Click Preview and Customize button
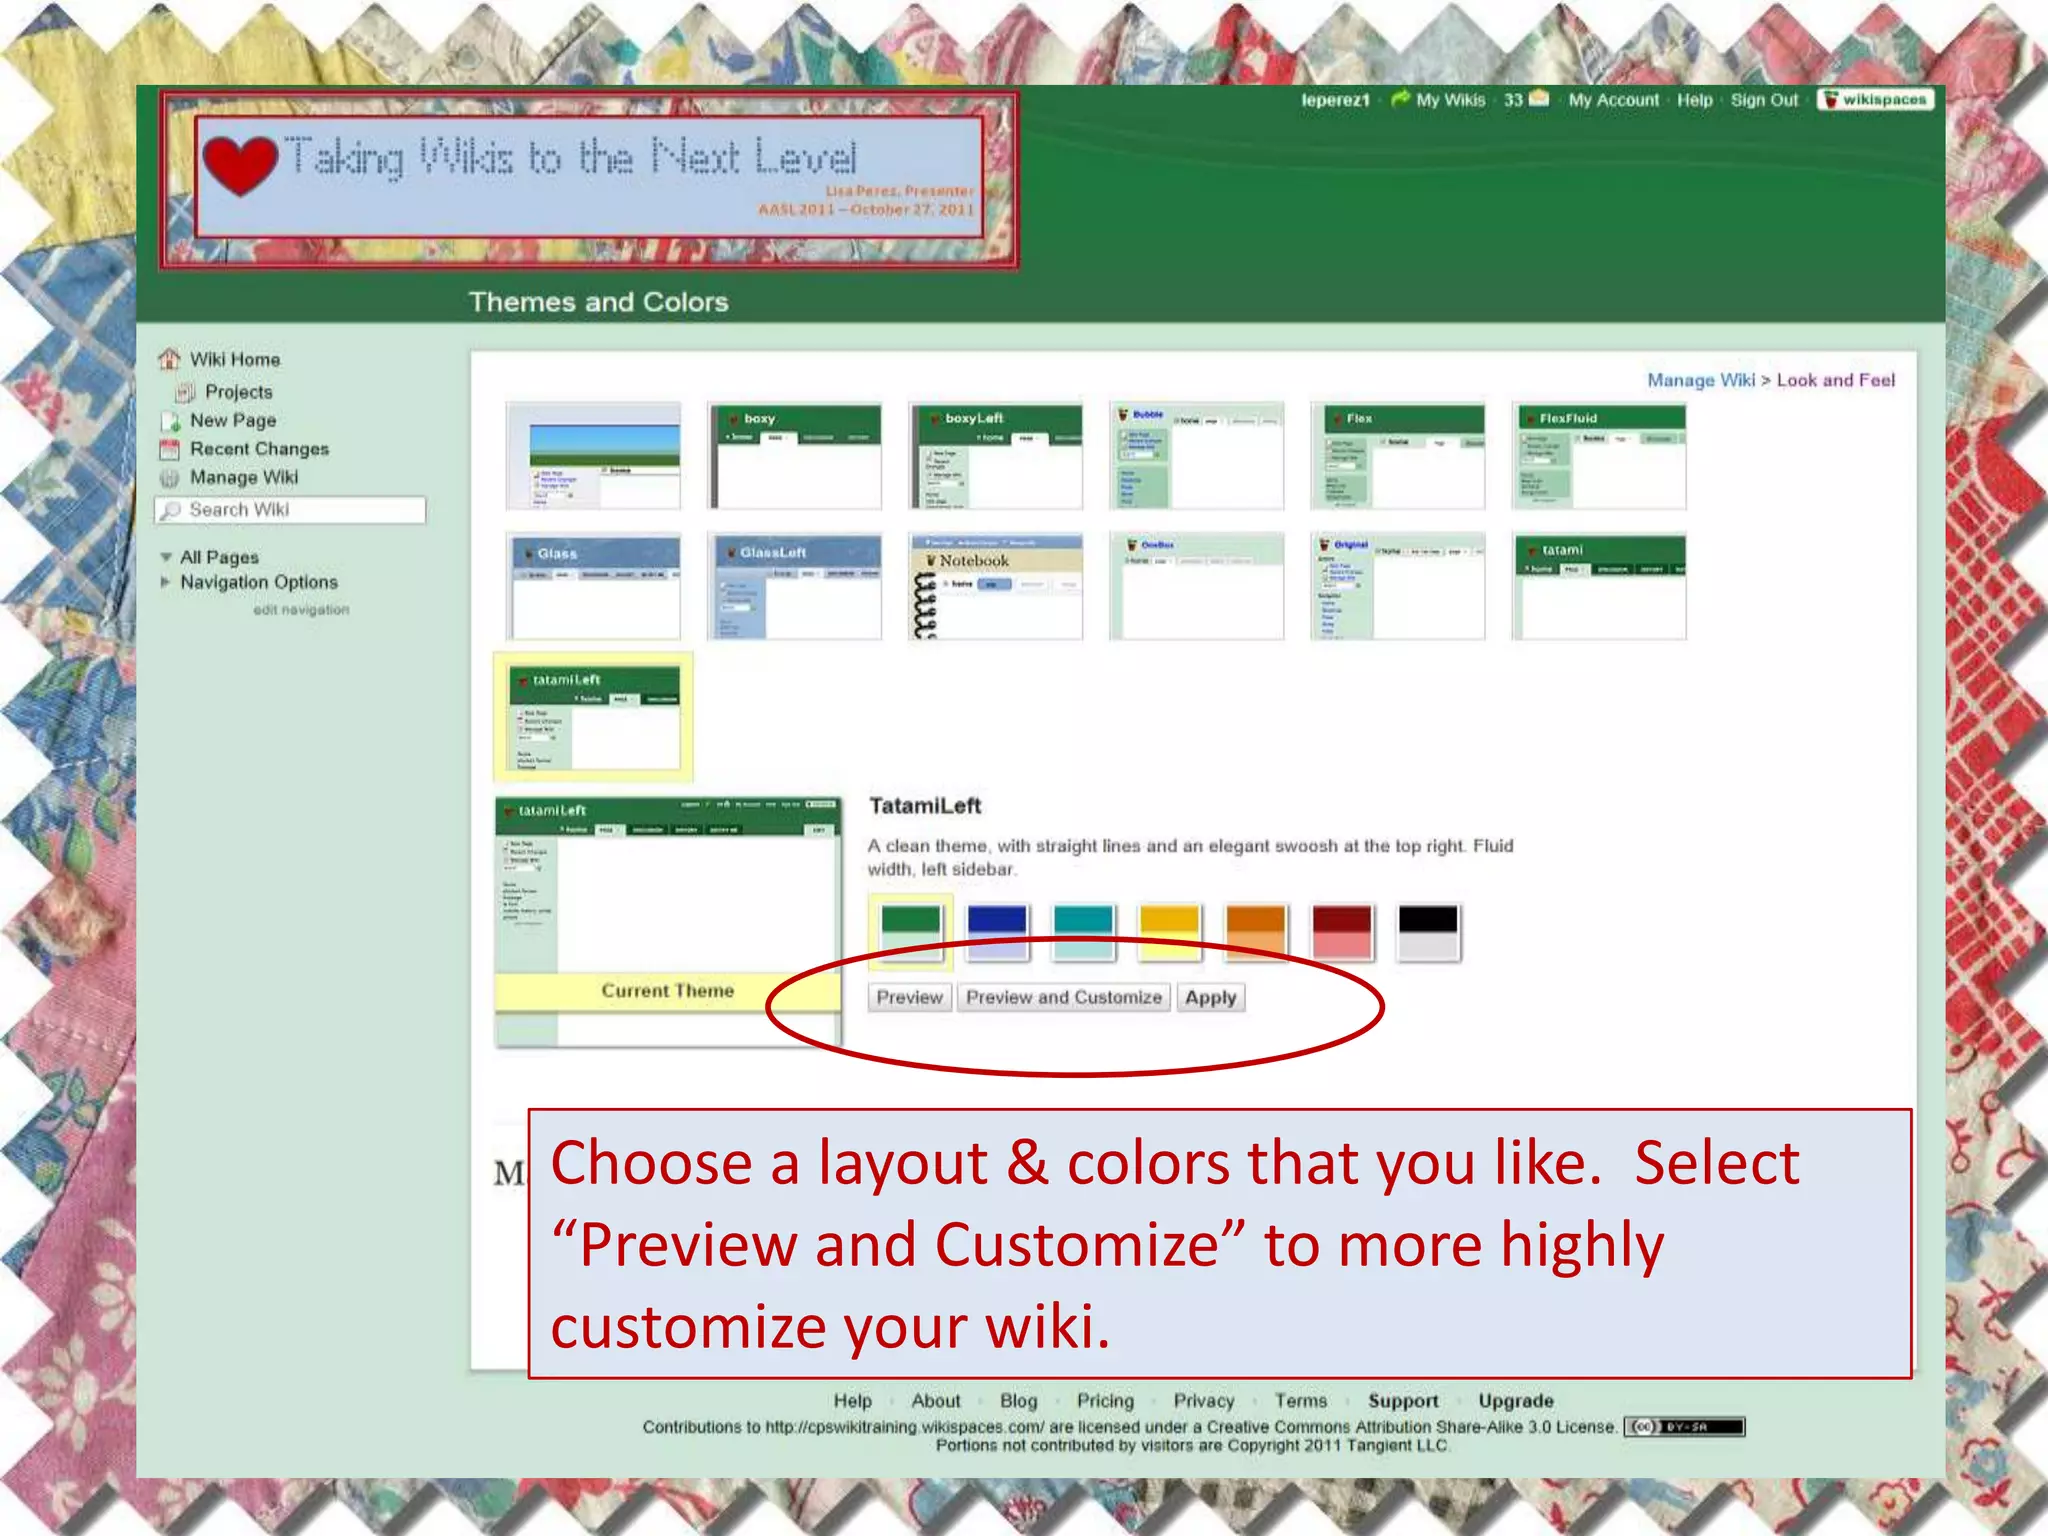The image size is (2048, 1536). point(1064,998)
